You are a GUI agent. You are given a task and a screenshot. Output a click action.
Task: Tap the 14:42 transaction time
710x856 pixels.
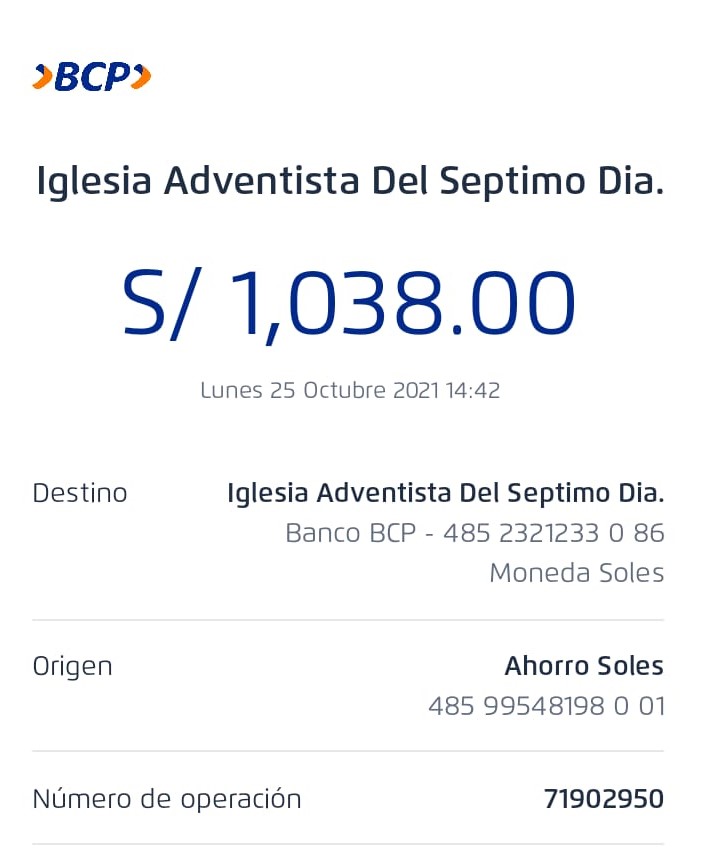472,390
